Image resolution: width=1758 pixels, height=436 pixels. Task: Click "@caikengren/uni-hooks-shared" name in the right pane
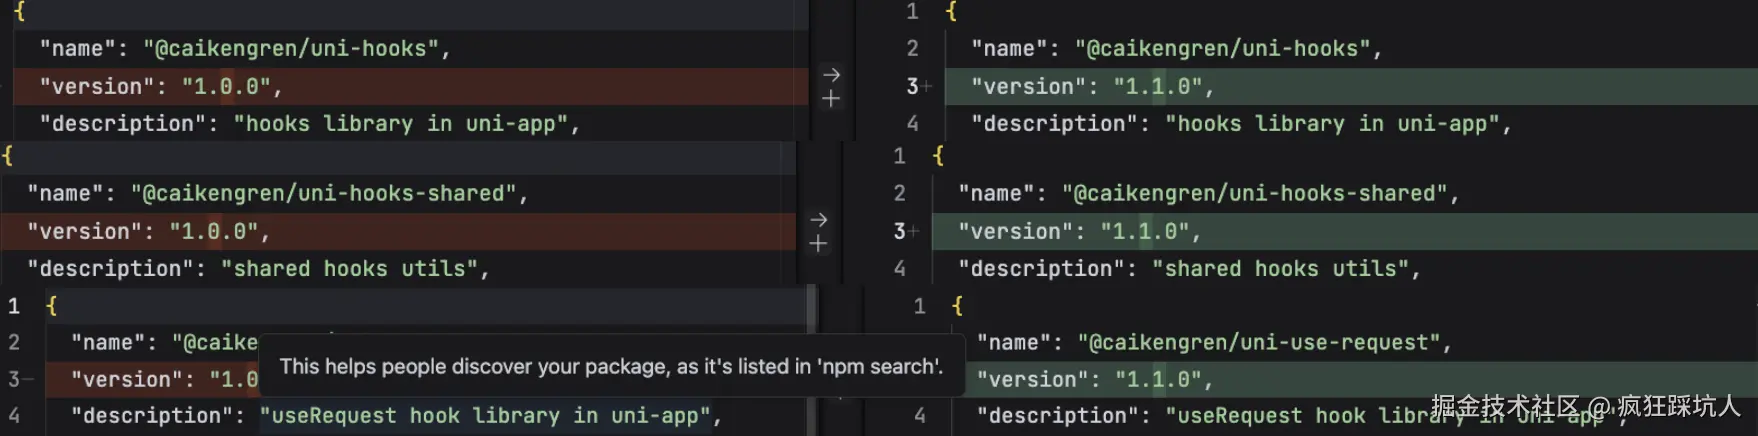click(1255, 193)
